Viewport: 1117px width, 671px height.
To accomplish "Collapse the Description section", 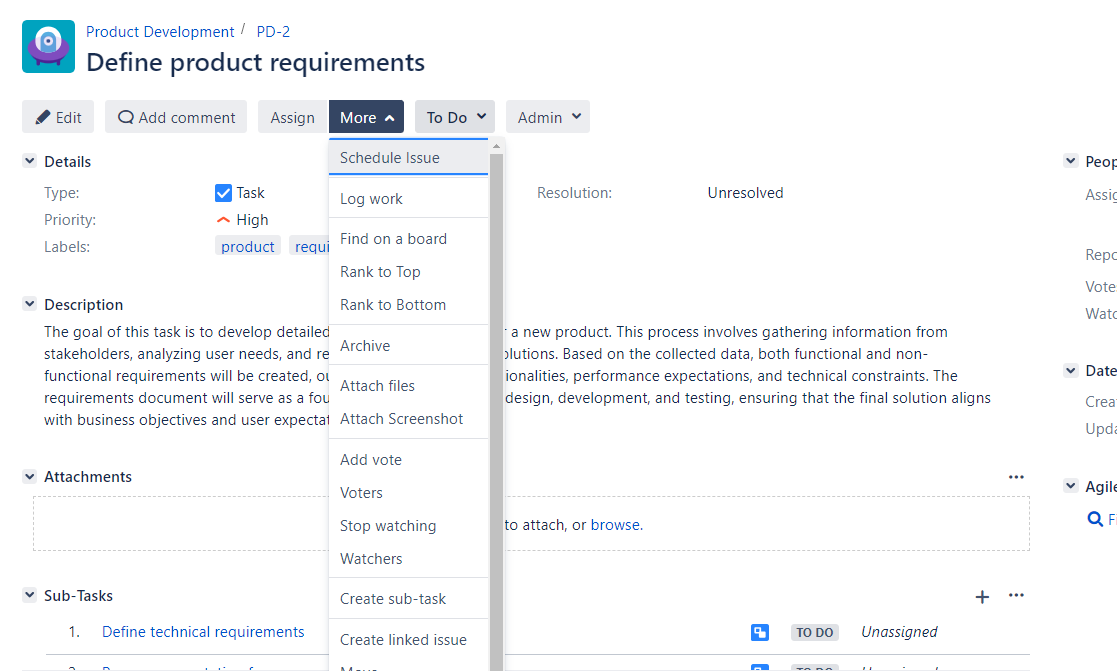I will point(30,305).
